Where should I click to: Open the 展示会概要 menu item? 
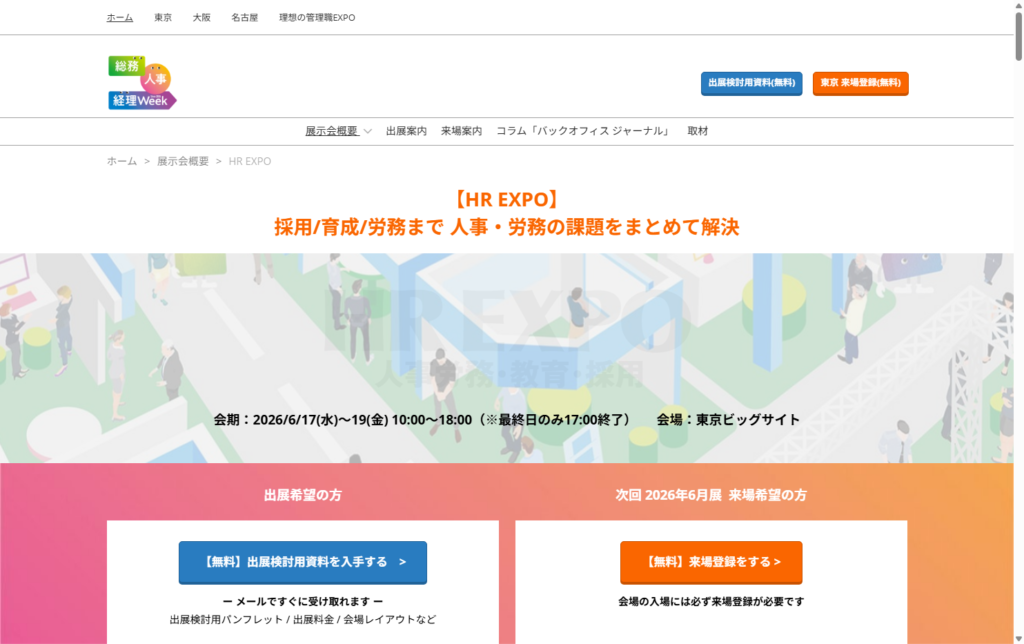pos(331,131)
